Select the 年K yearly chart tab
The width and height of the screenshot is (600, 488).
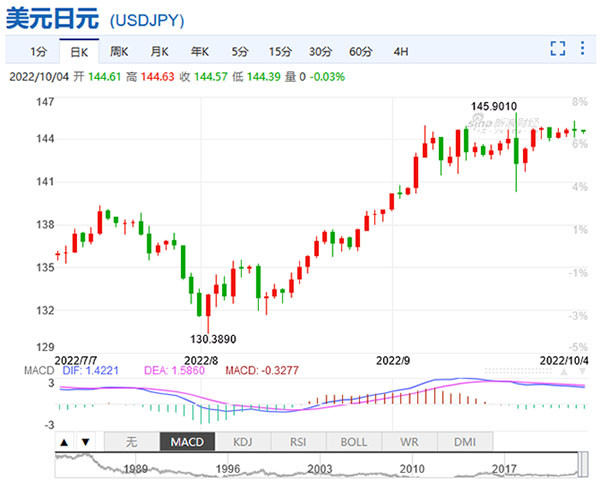(200, 51)
